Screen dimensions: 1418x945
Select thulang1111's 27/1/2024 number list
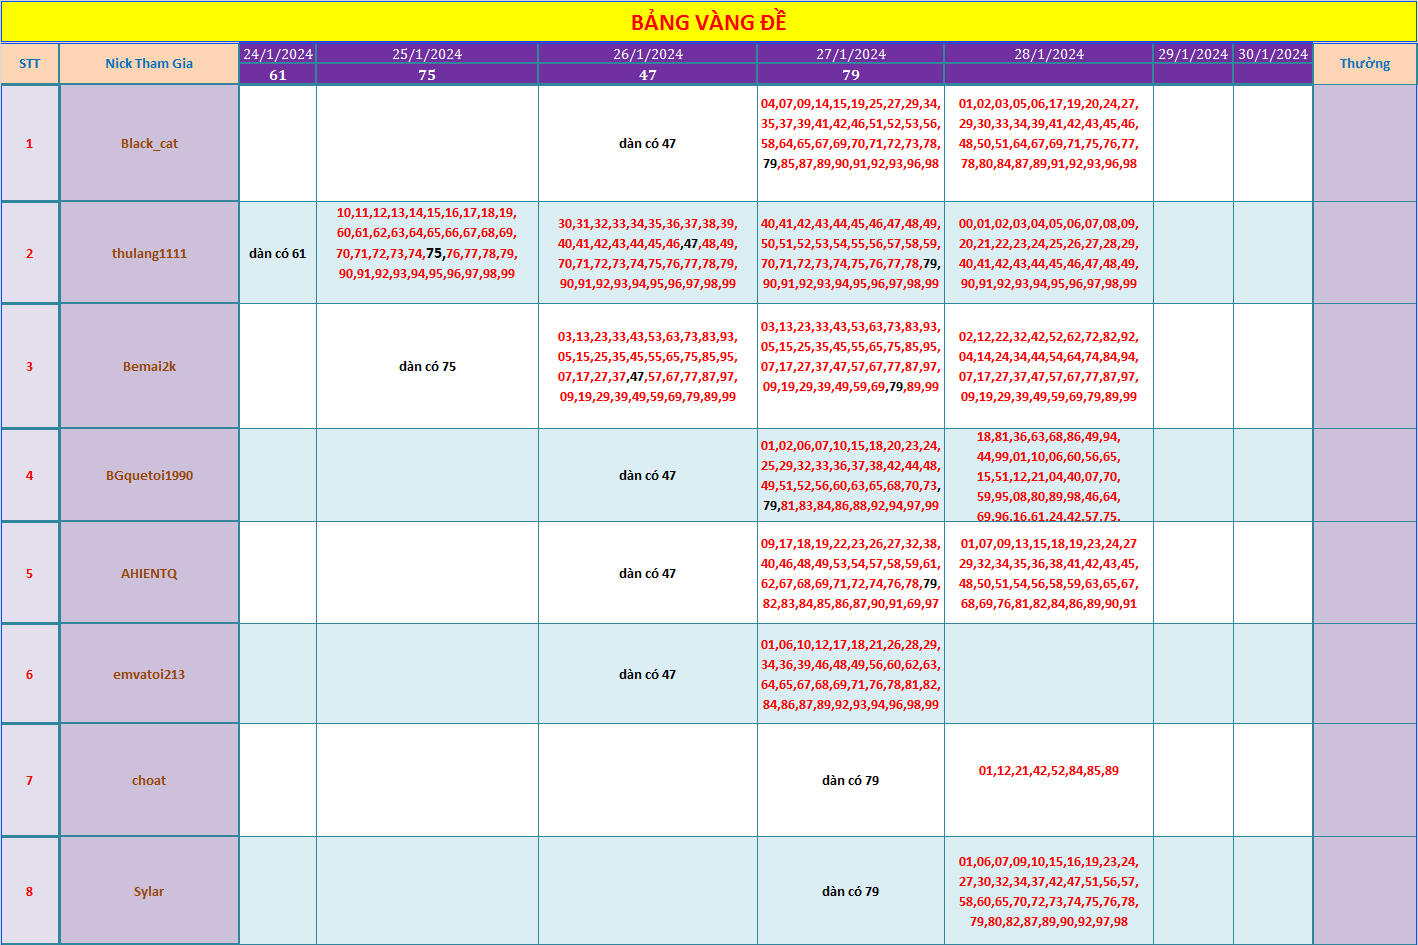(851, 253)
